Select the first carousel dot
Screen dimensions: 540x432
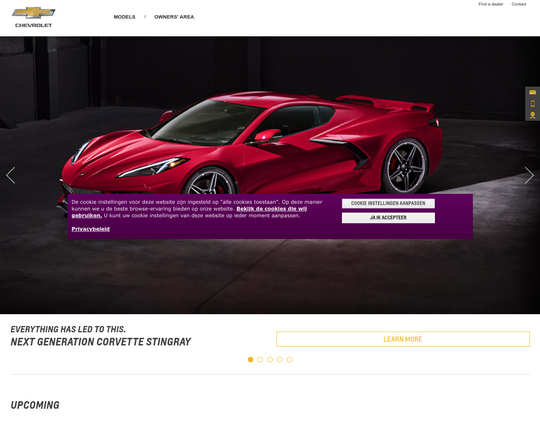click(x=250, y=360)
